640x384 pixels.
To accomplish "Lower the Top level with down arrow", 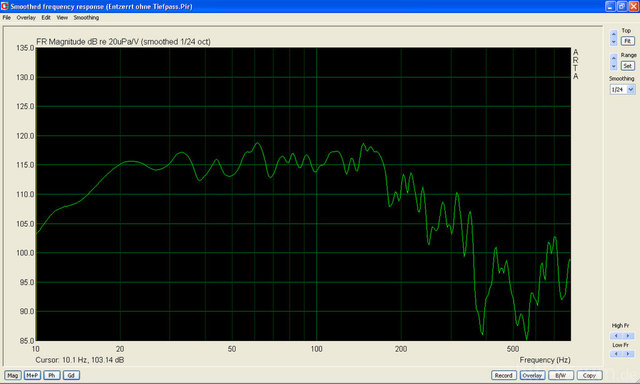I will pyautogui.click(x=613, y=42).
